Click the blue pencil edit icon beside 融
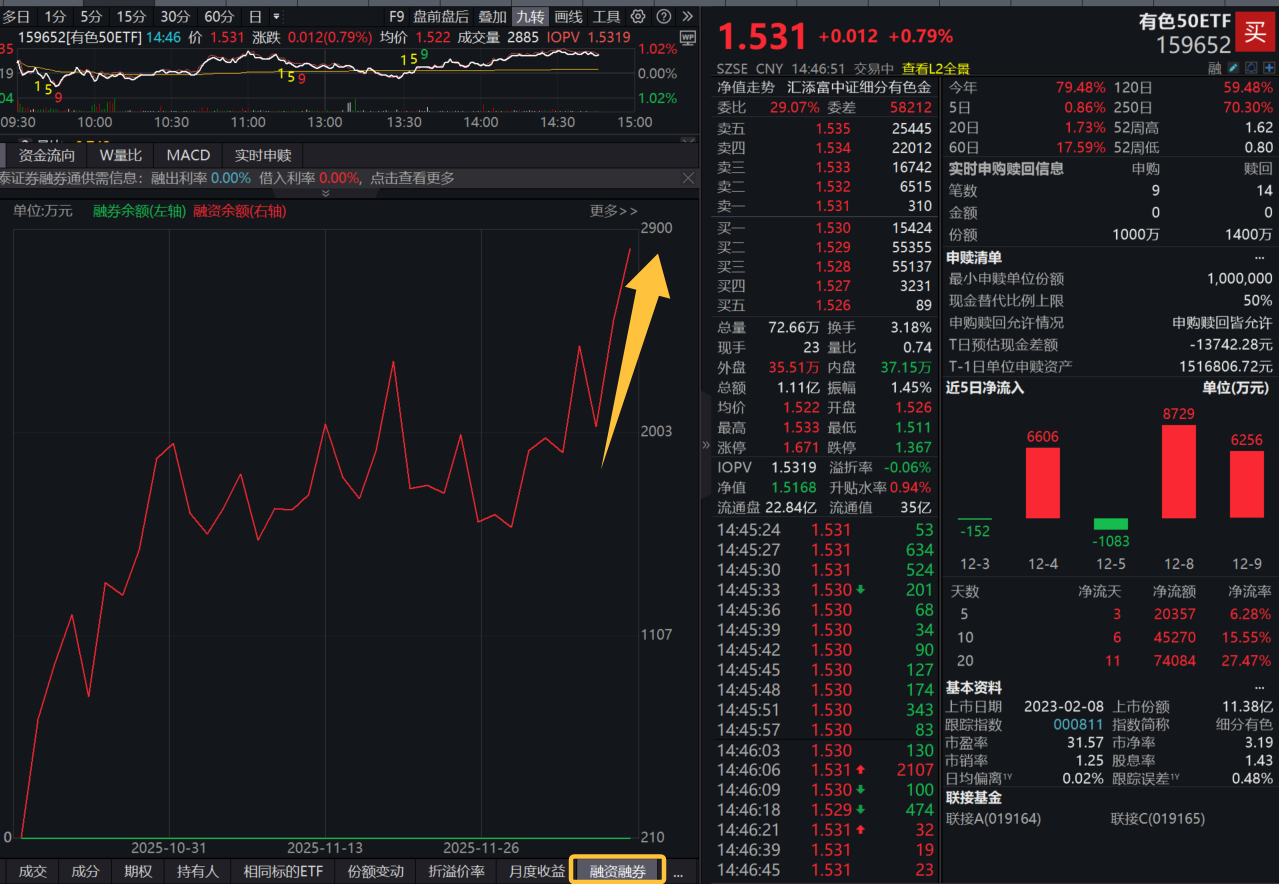Screen dimensions: 1279x884 pos(1233,67)
